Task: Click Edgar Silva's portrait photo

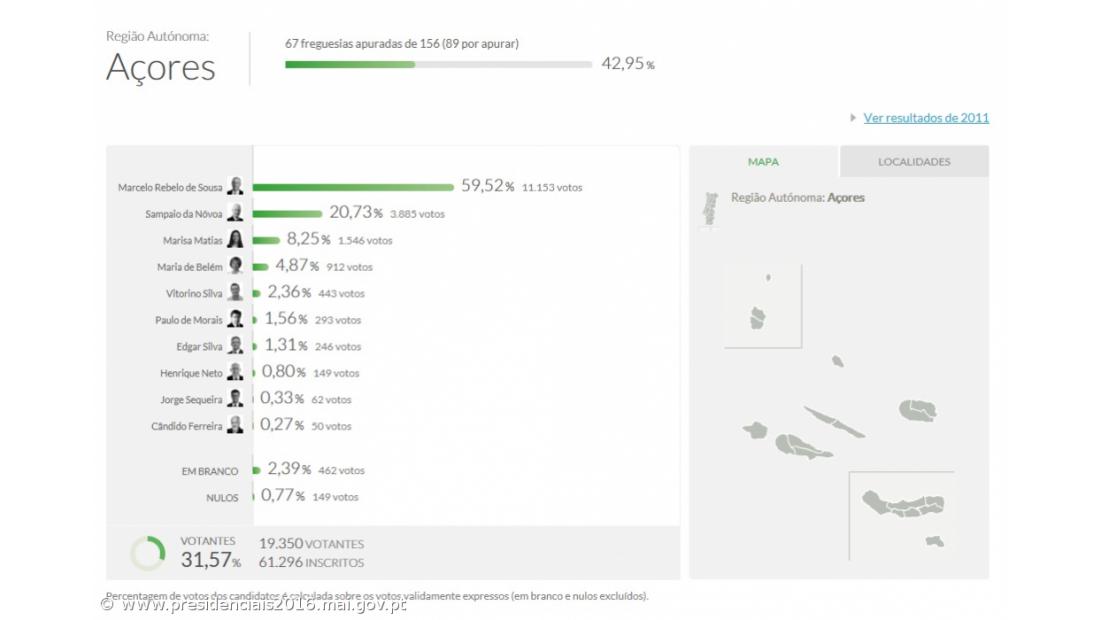Action: click(235, 346)
